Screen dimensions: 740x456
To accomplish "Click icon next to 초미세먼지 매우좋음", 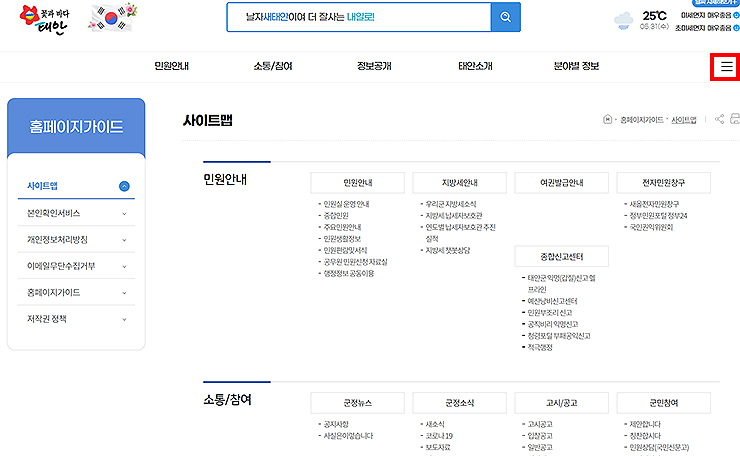I will click(x=736, y=28).
